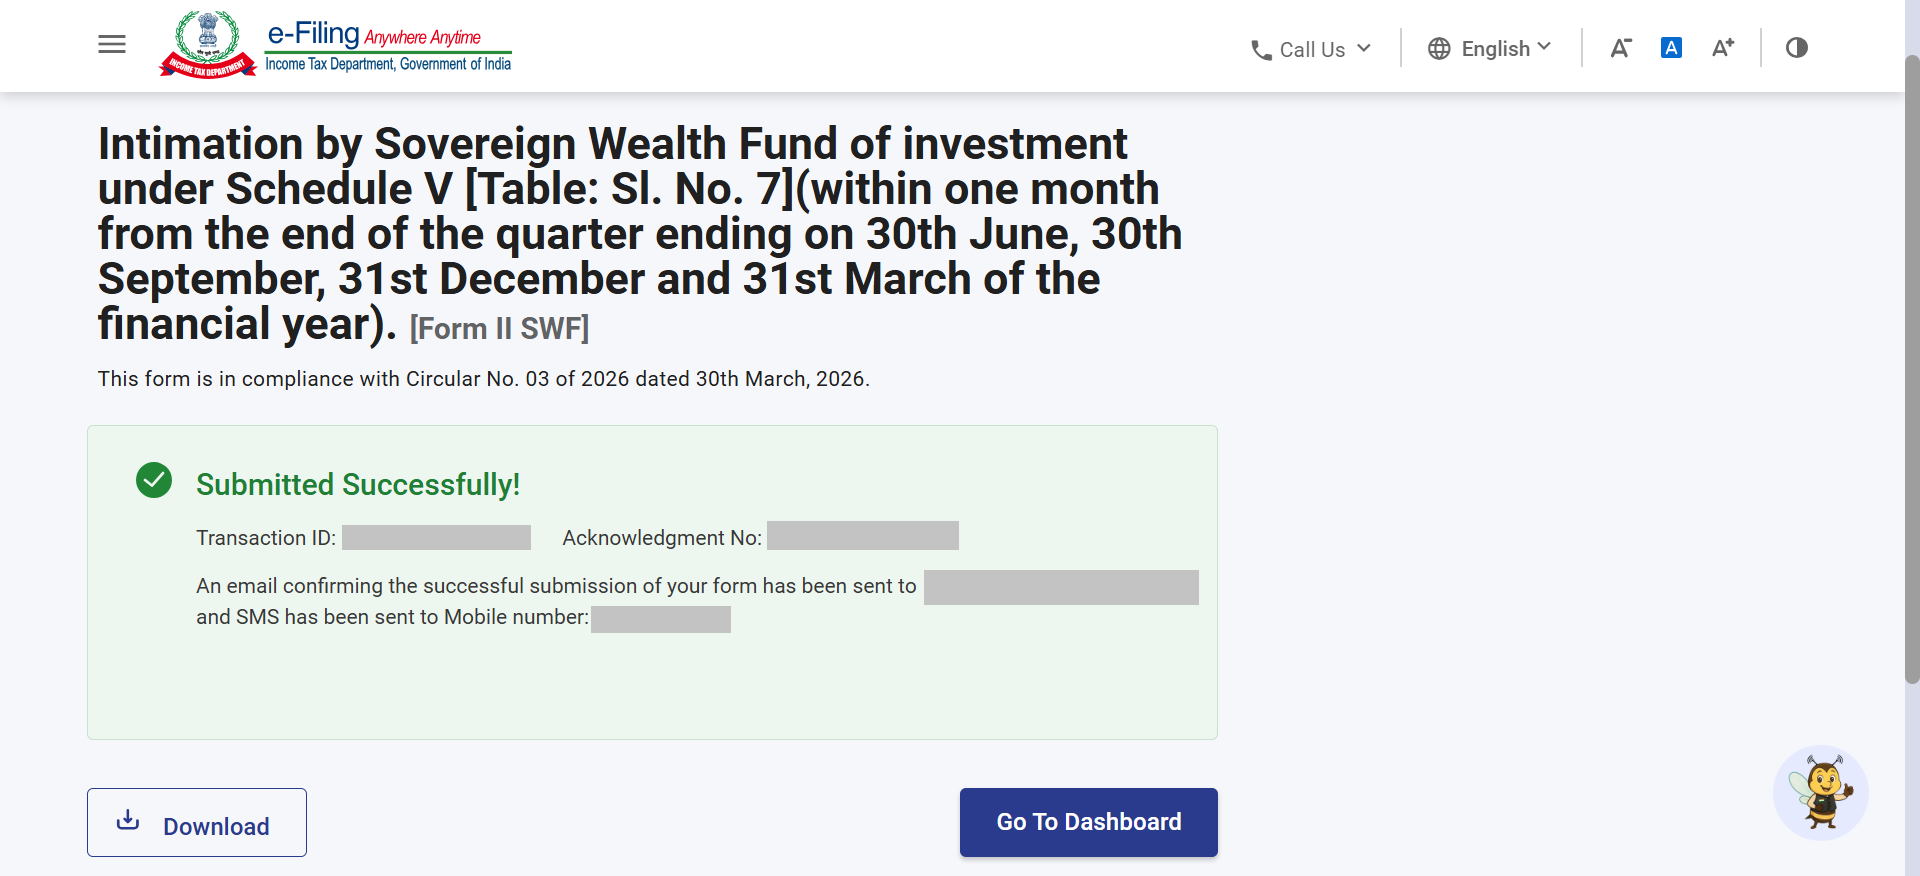Expand the Call Us dropdown

pos(1311,49)
